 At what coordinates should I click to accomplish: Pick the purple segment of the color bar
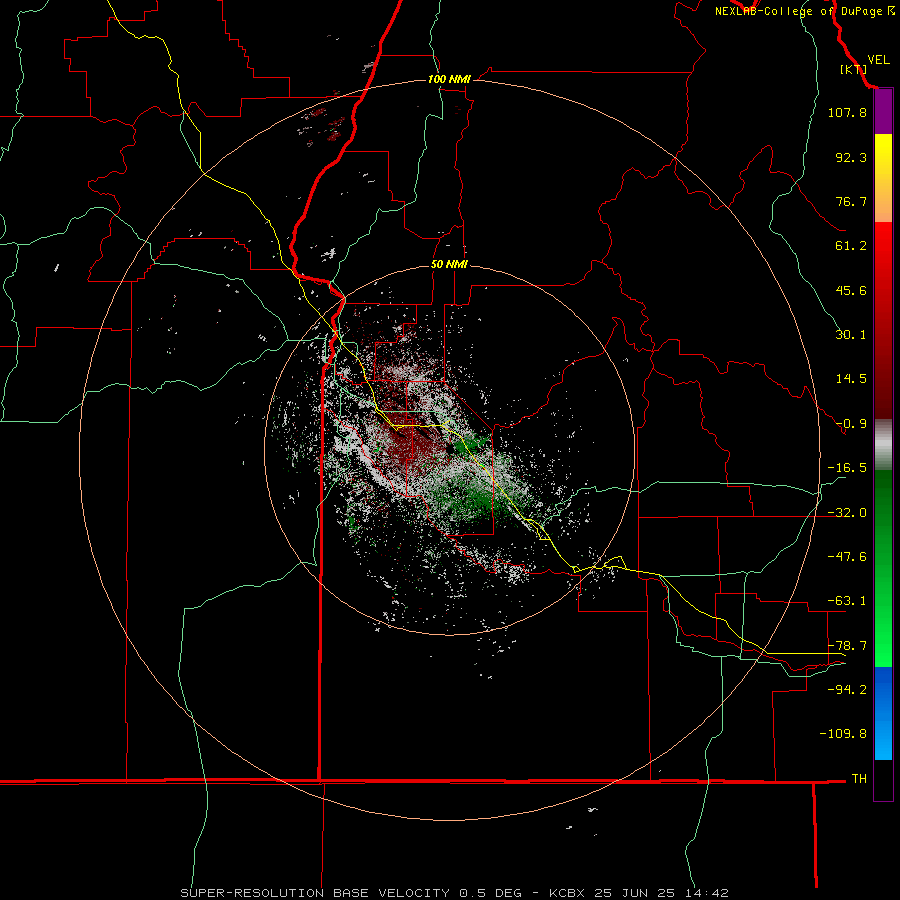pyautogui.click(x=883, y=112)
